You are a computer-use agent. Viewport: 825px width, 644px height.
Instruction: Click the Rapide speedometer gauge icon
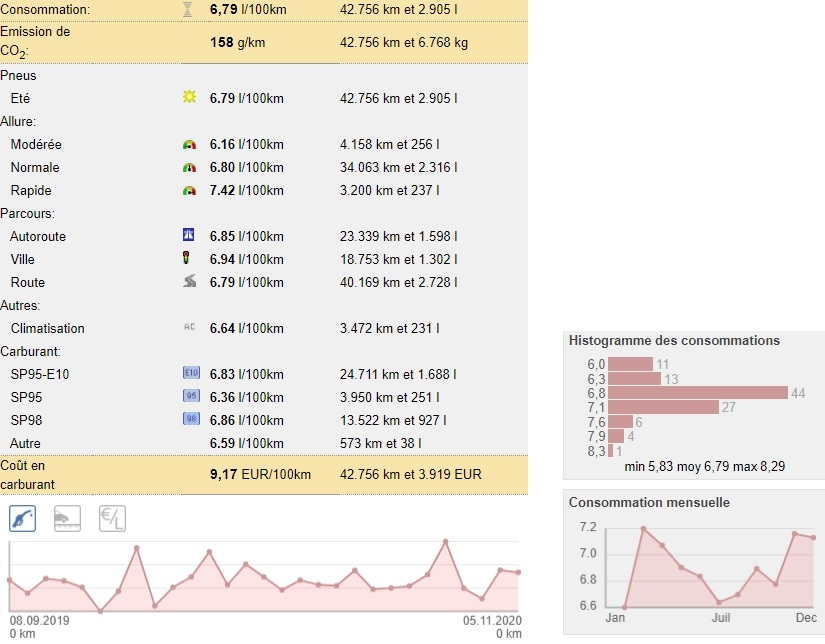189,191
